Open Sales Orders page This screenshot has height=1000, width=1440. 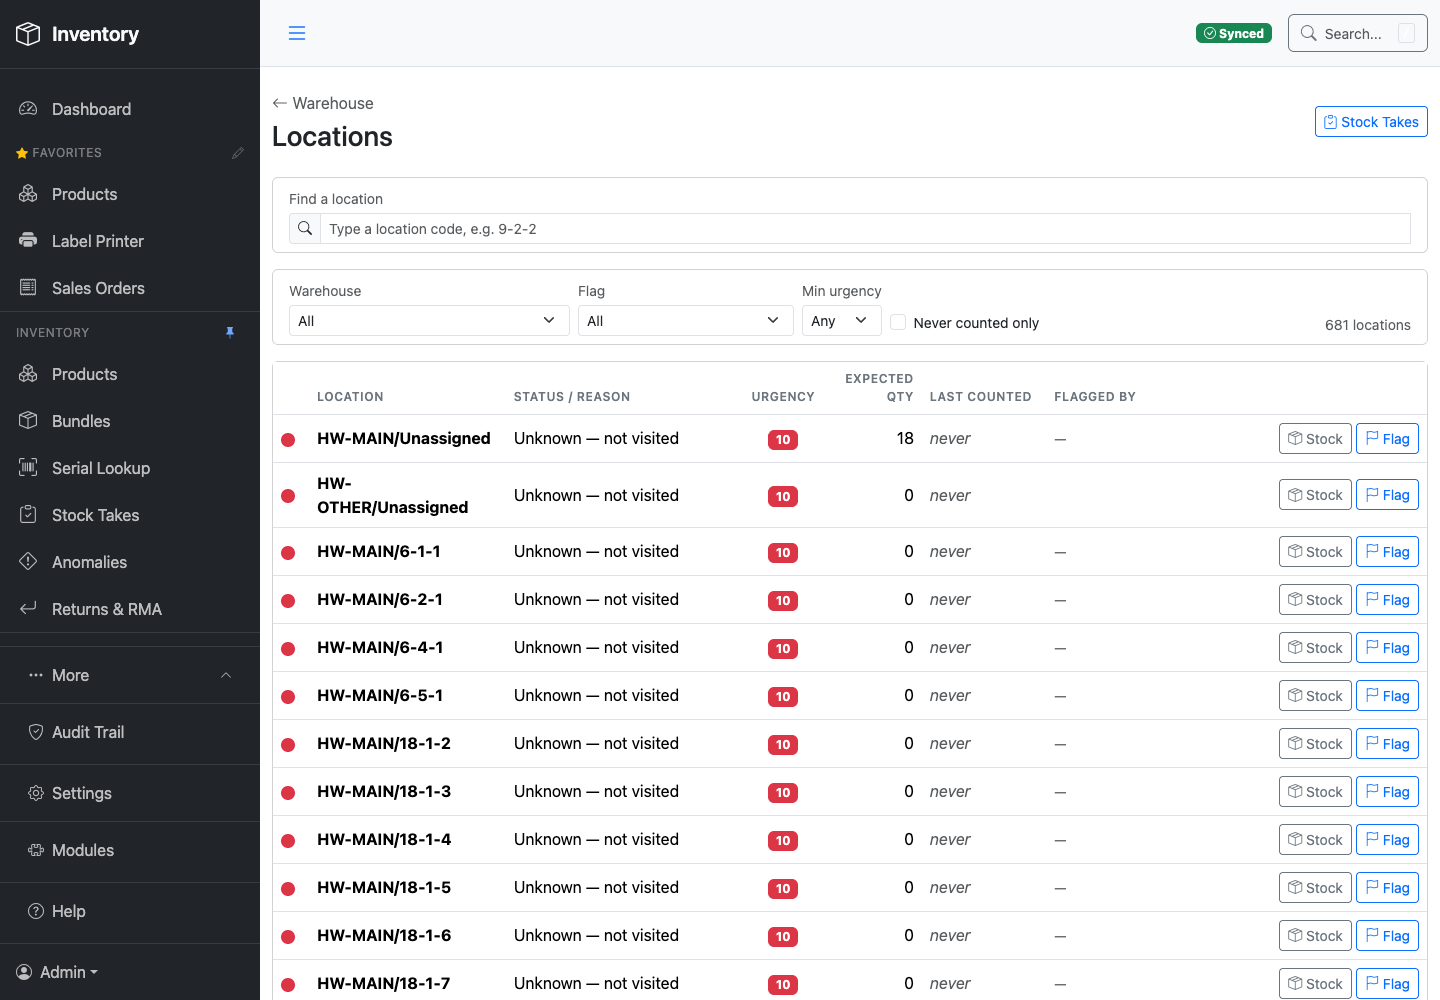pyautogui.click(x=130, y=288)
